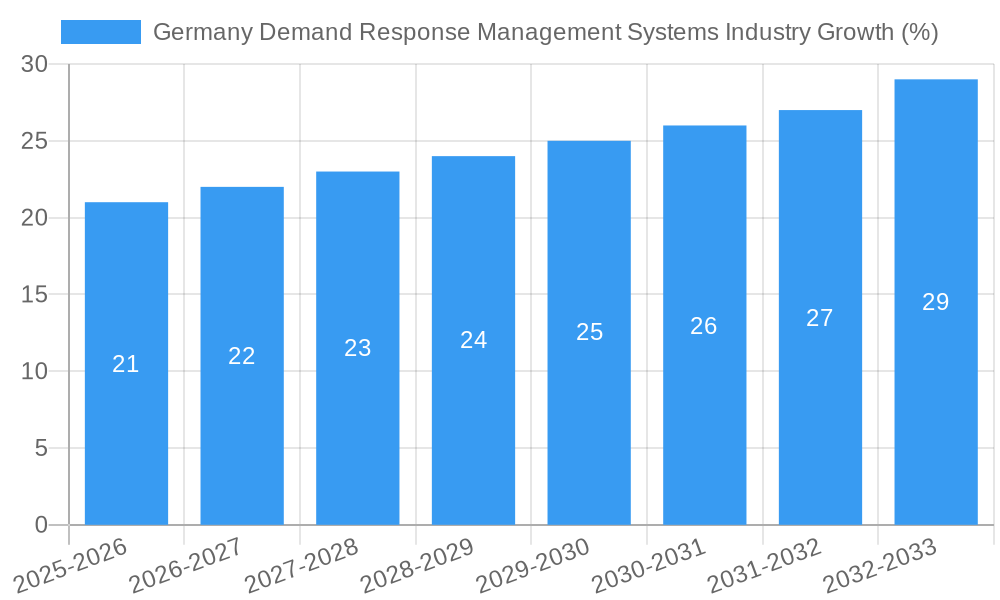Select the 2025-2026 bar labeled 21
The height and width of the screenshot is (600, 1000).
(126, 363)
